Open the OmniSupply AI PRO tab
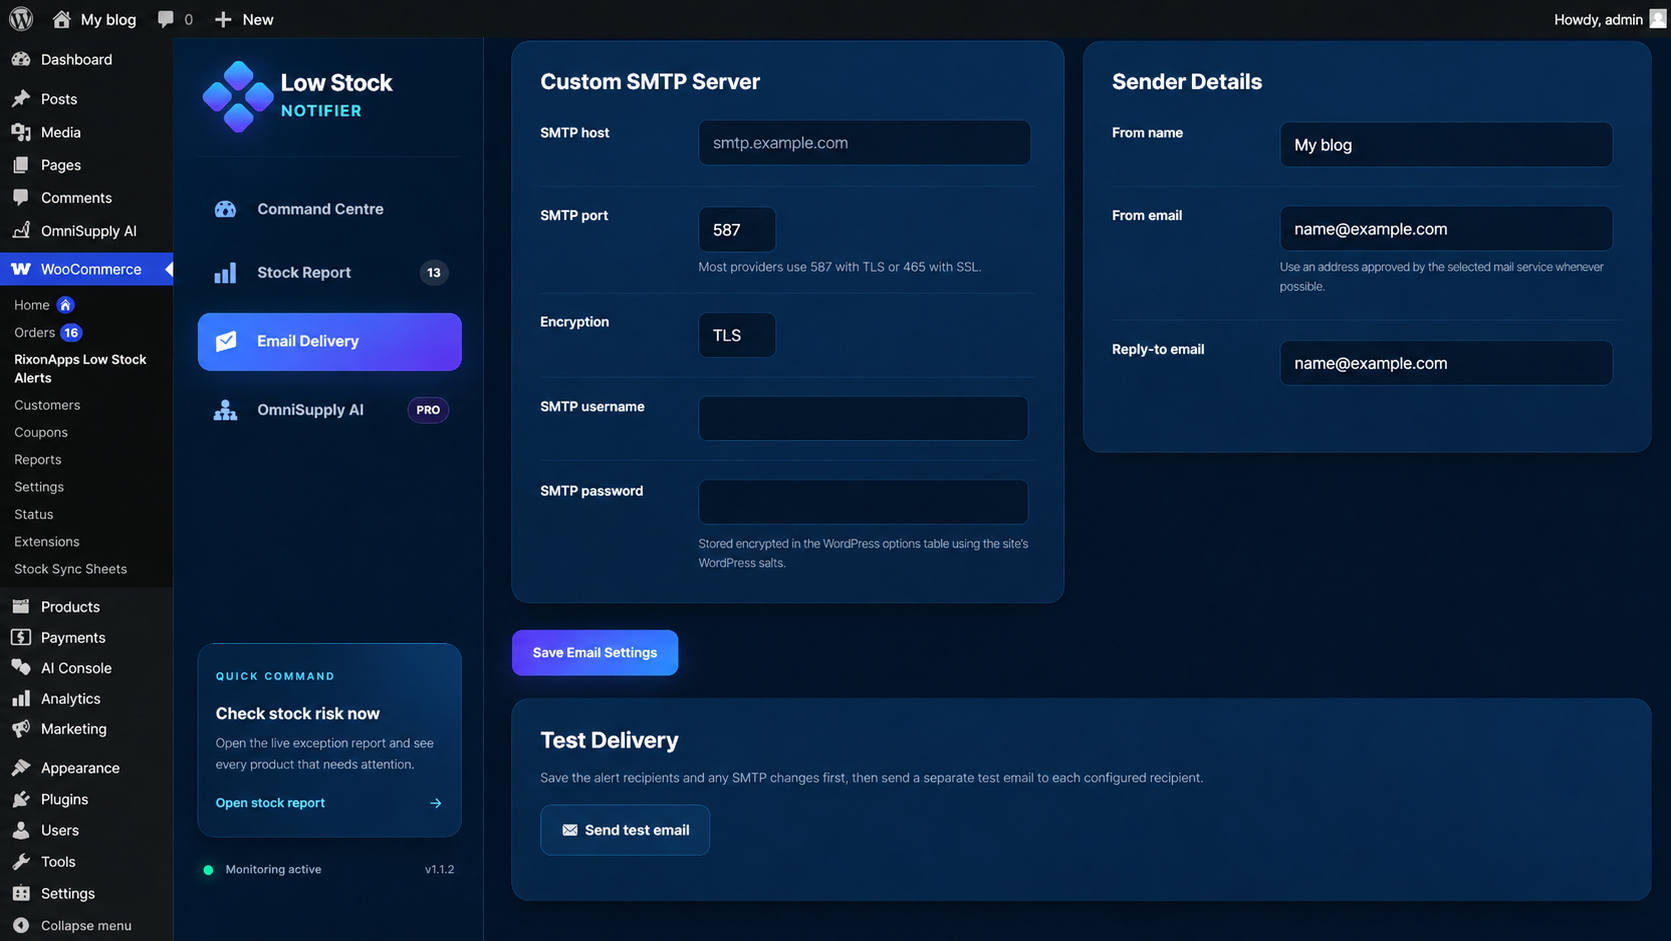This screenshot has width=1671, height=941. click(329, 410)
